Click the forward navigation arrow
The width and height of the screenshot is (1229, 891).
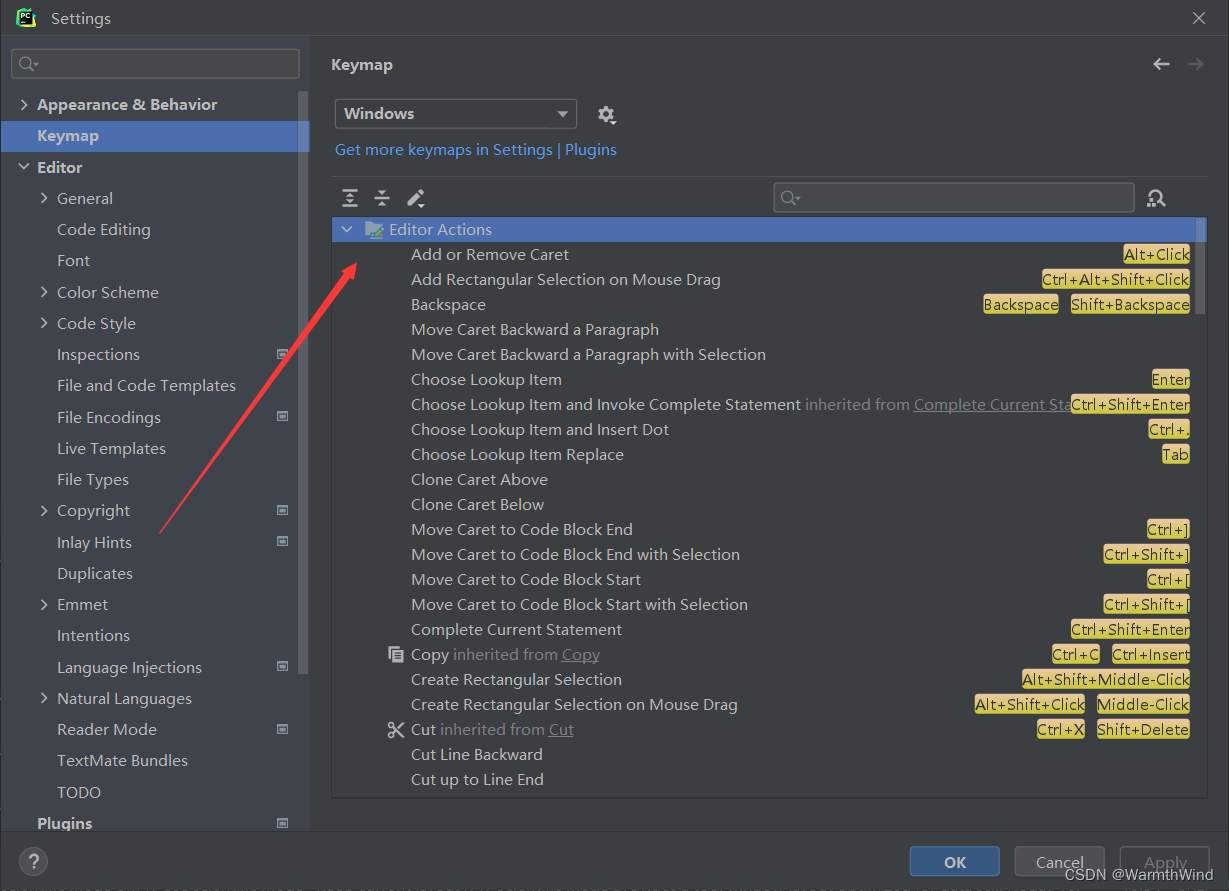tap(1195, 64)
